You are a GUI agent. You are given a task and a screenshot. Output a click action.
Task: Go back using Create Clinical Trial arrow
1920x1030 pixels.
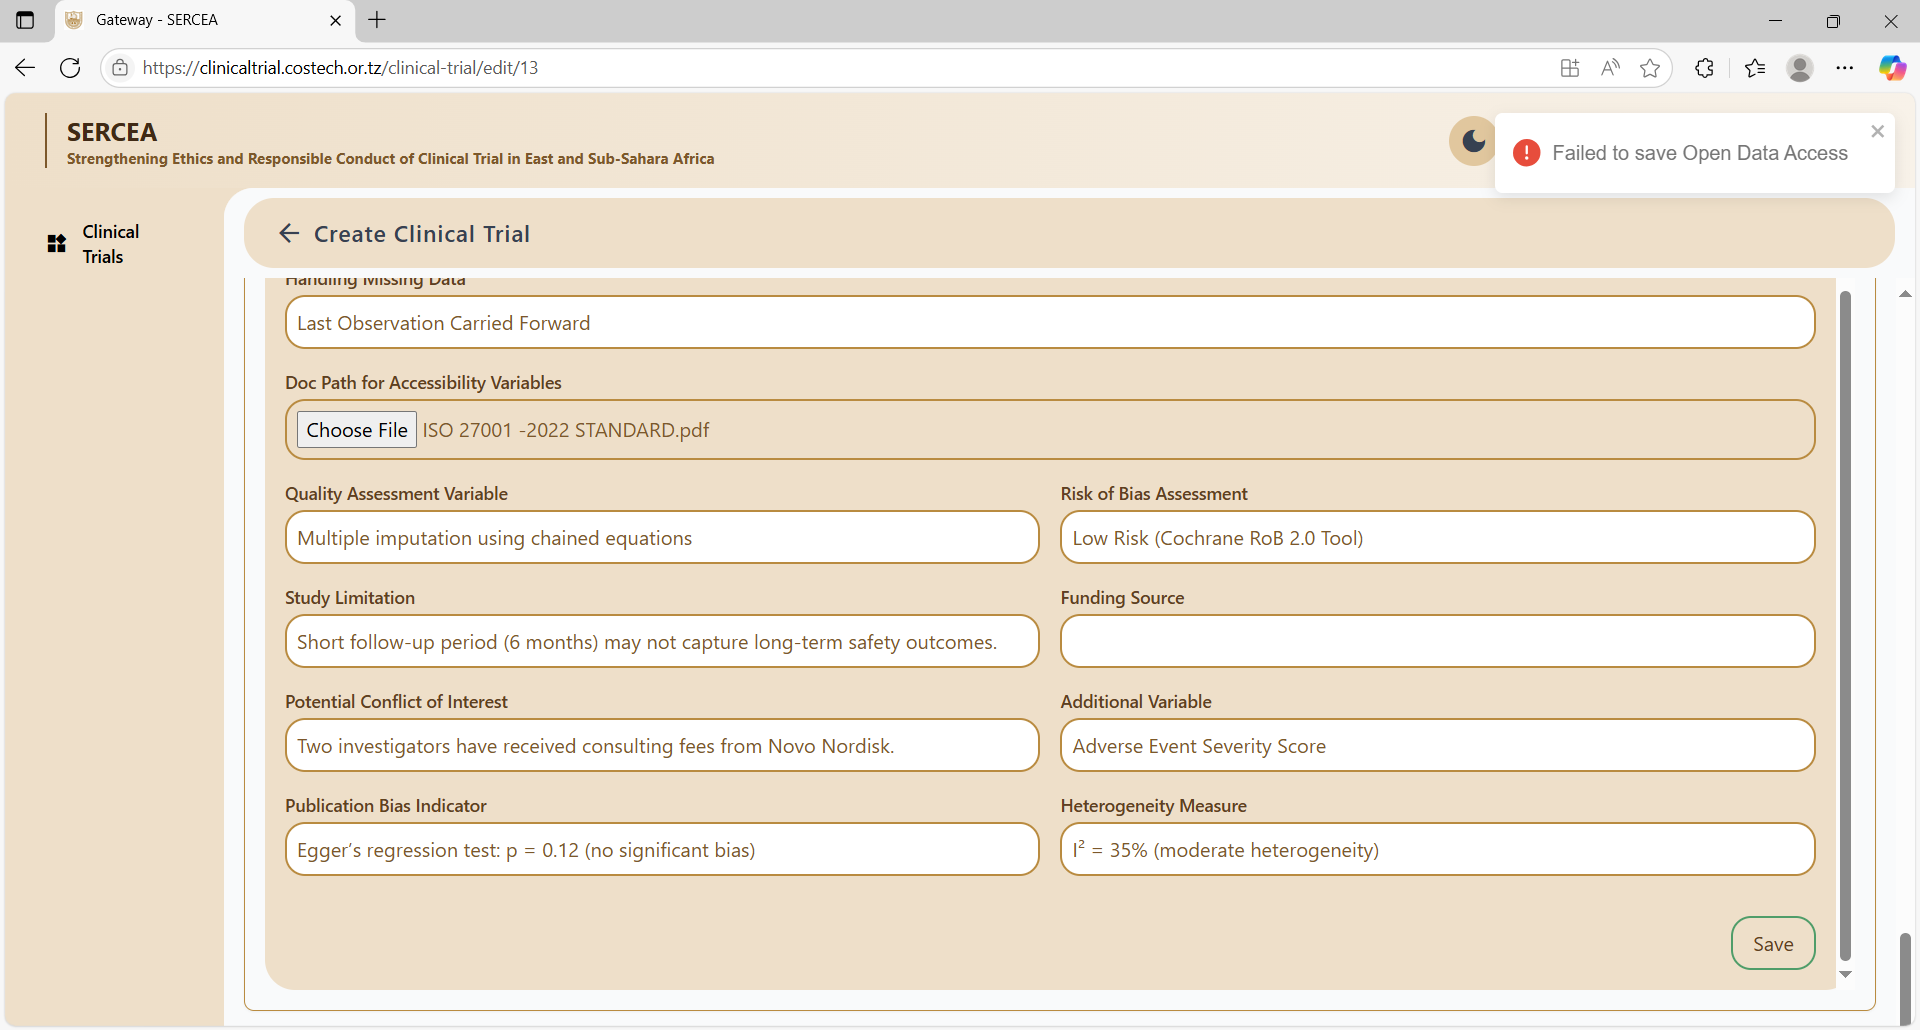click(289, 233)
